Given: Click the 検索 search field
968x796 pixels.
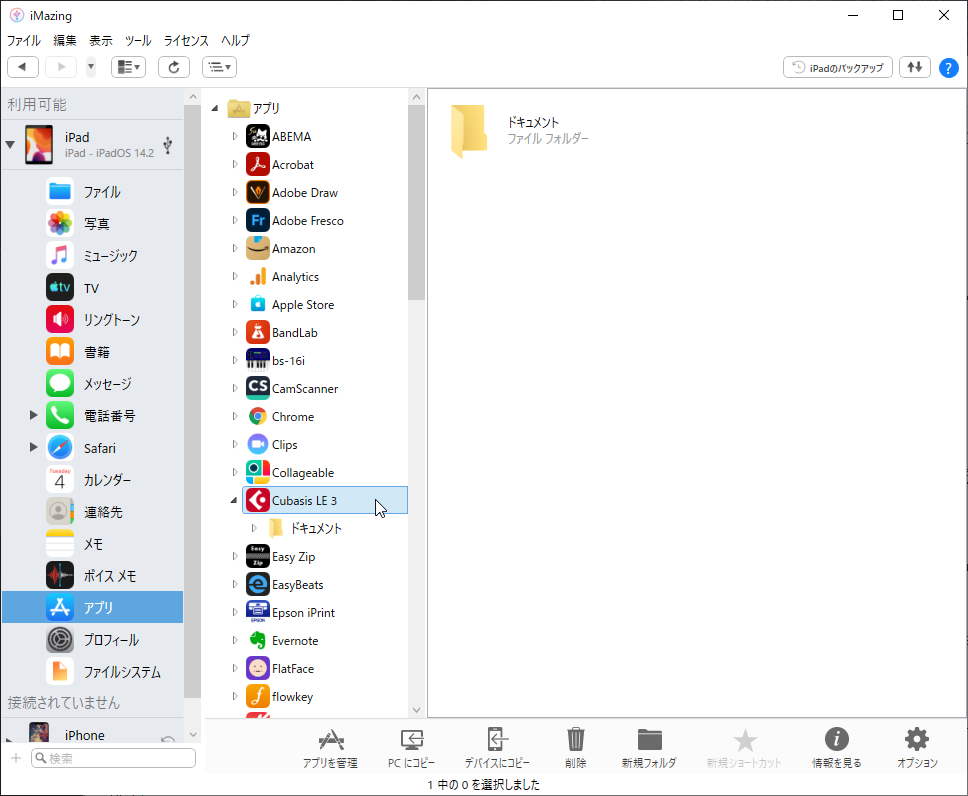Looking at the screenshot, I should point(114,758).
